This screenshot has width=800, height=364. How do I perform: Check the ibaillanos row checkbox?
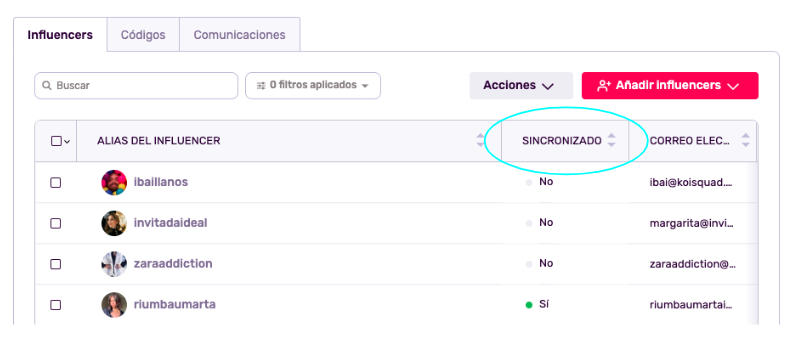click(56, 183)
